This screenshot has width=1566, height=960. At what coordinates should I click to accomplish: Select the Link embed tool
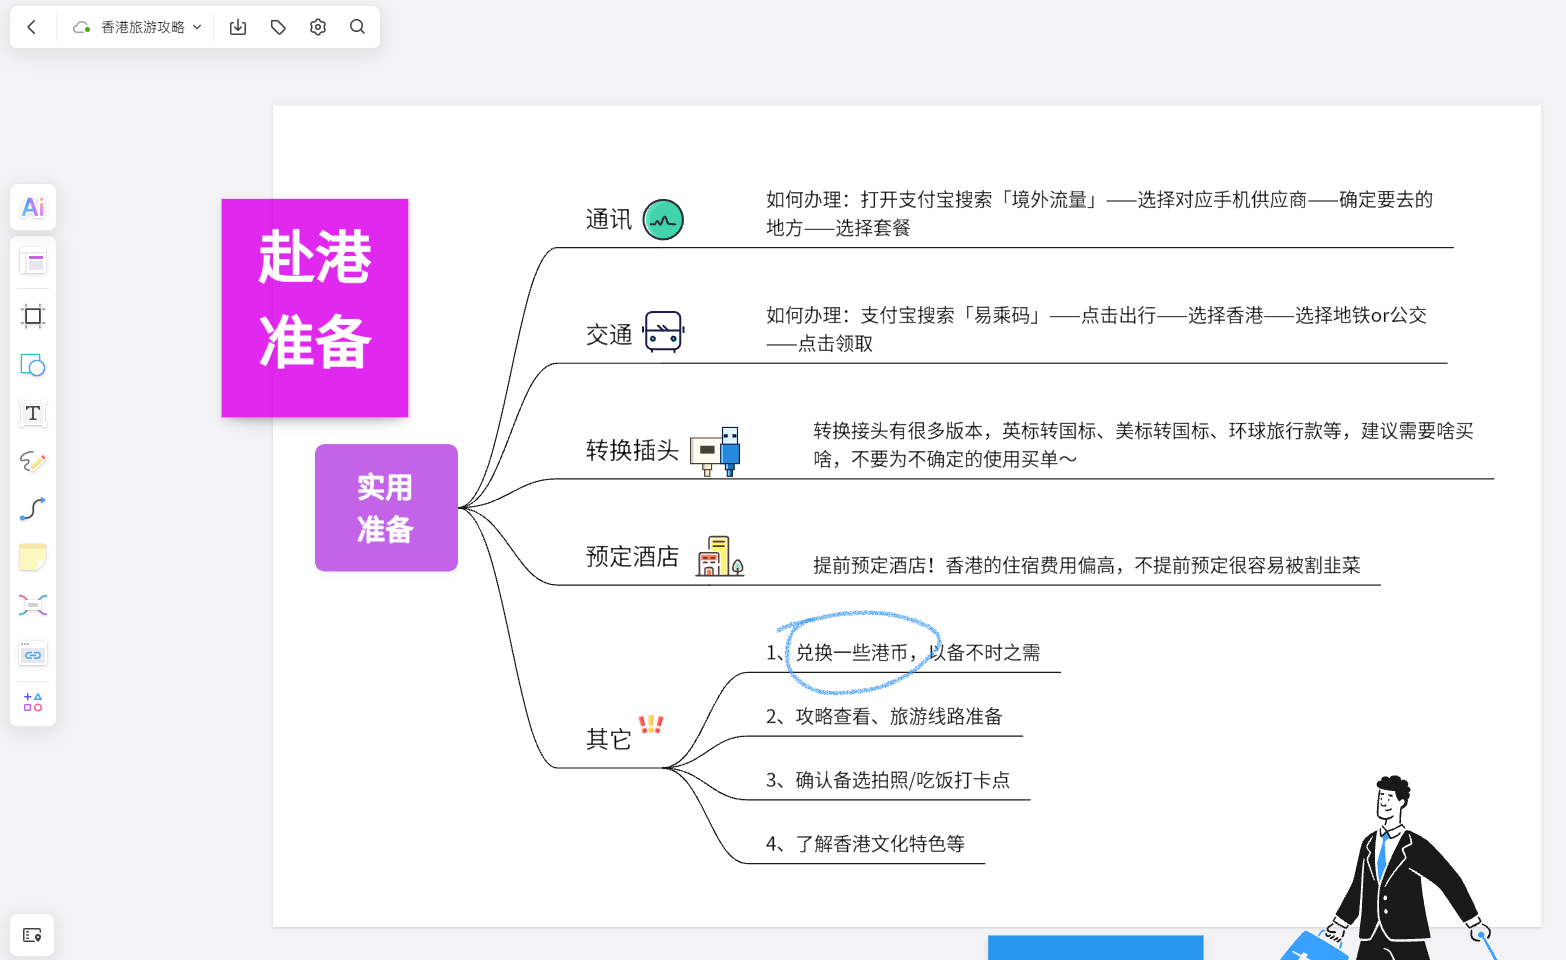[33, 654]
